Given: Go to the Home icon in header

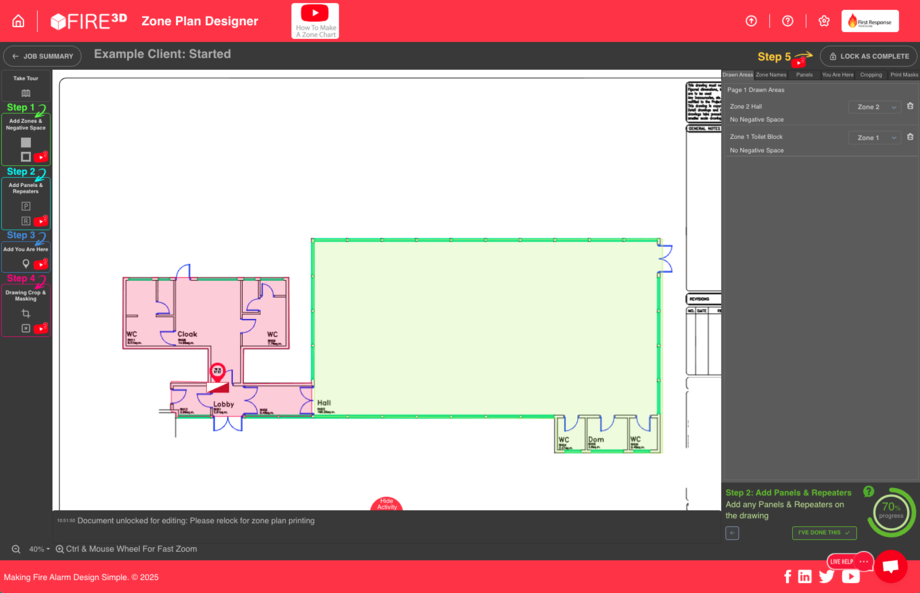Looking at the screenshot, I should 18,21.
